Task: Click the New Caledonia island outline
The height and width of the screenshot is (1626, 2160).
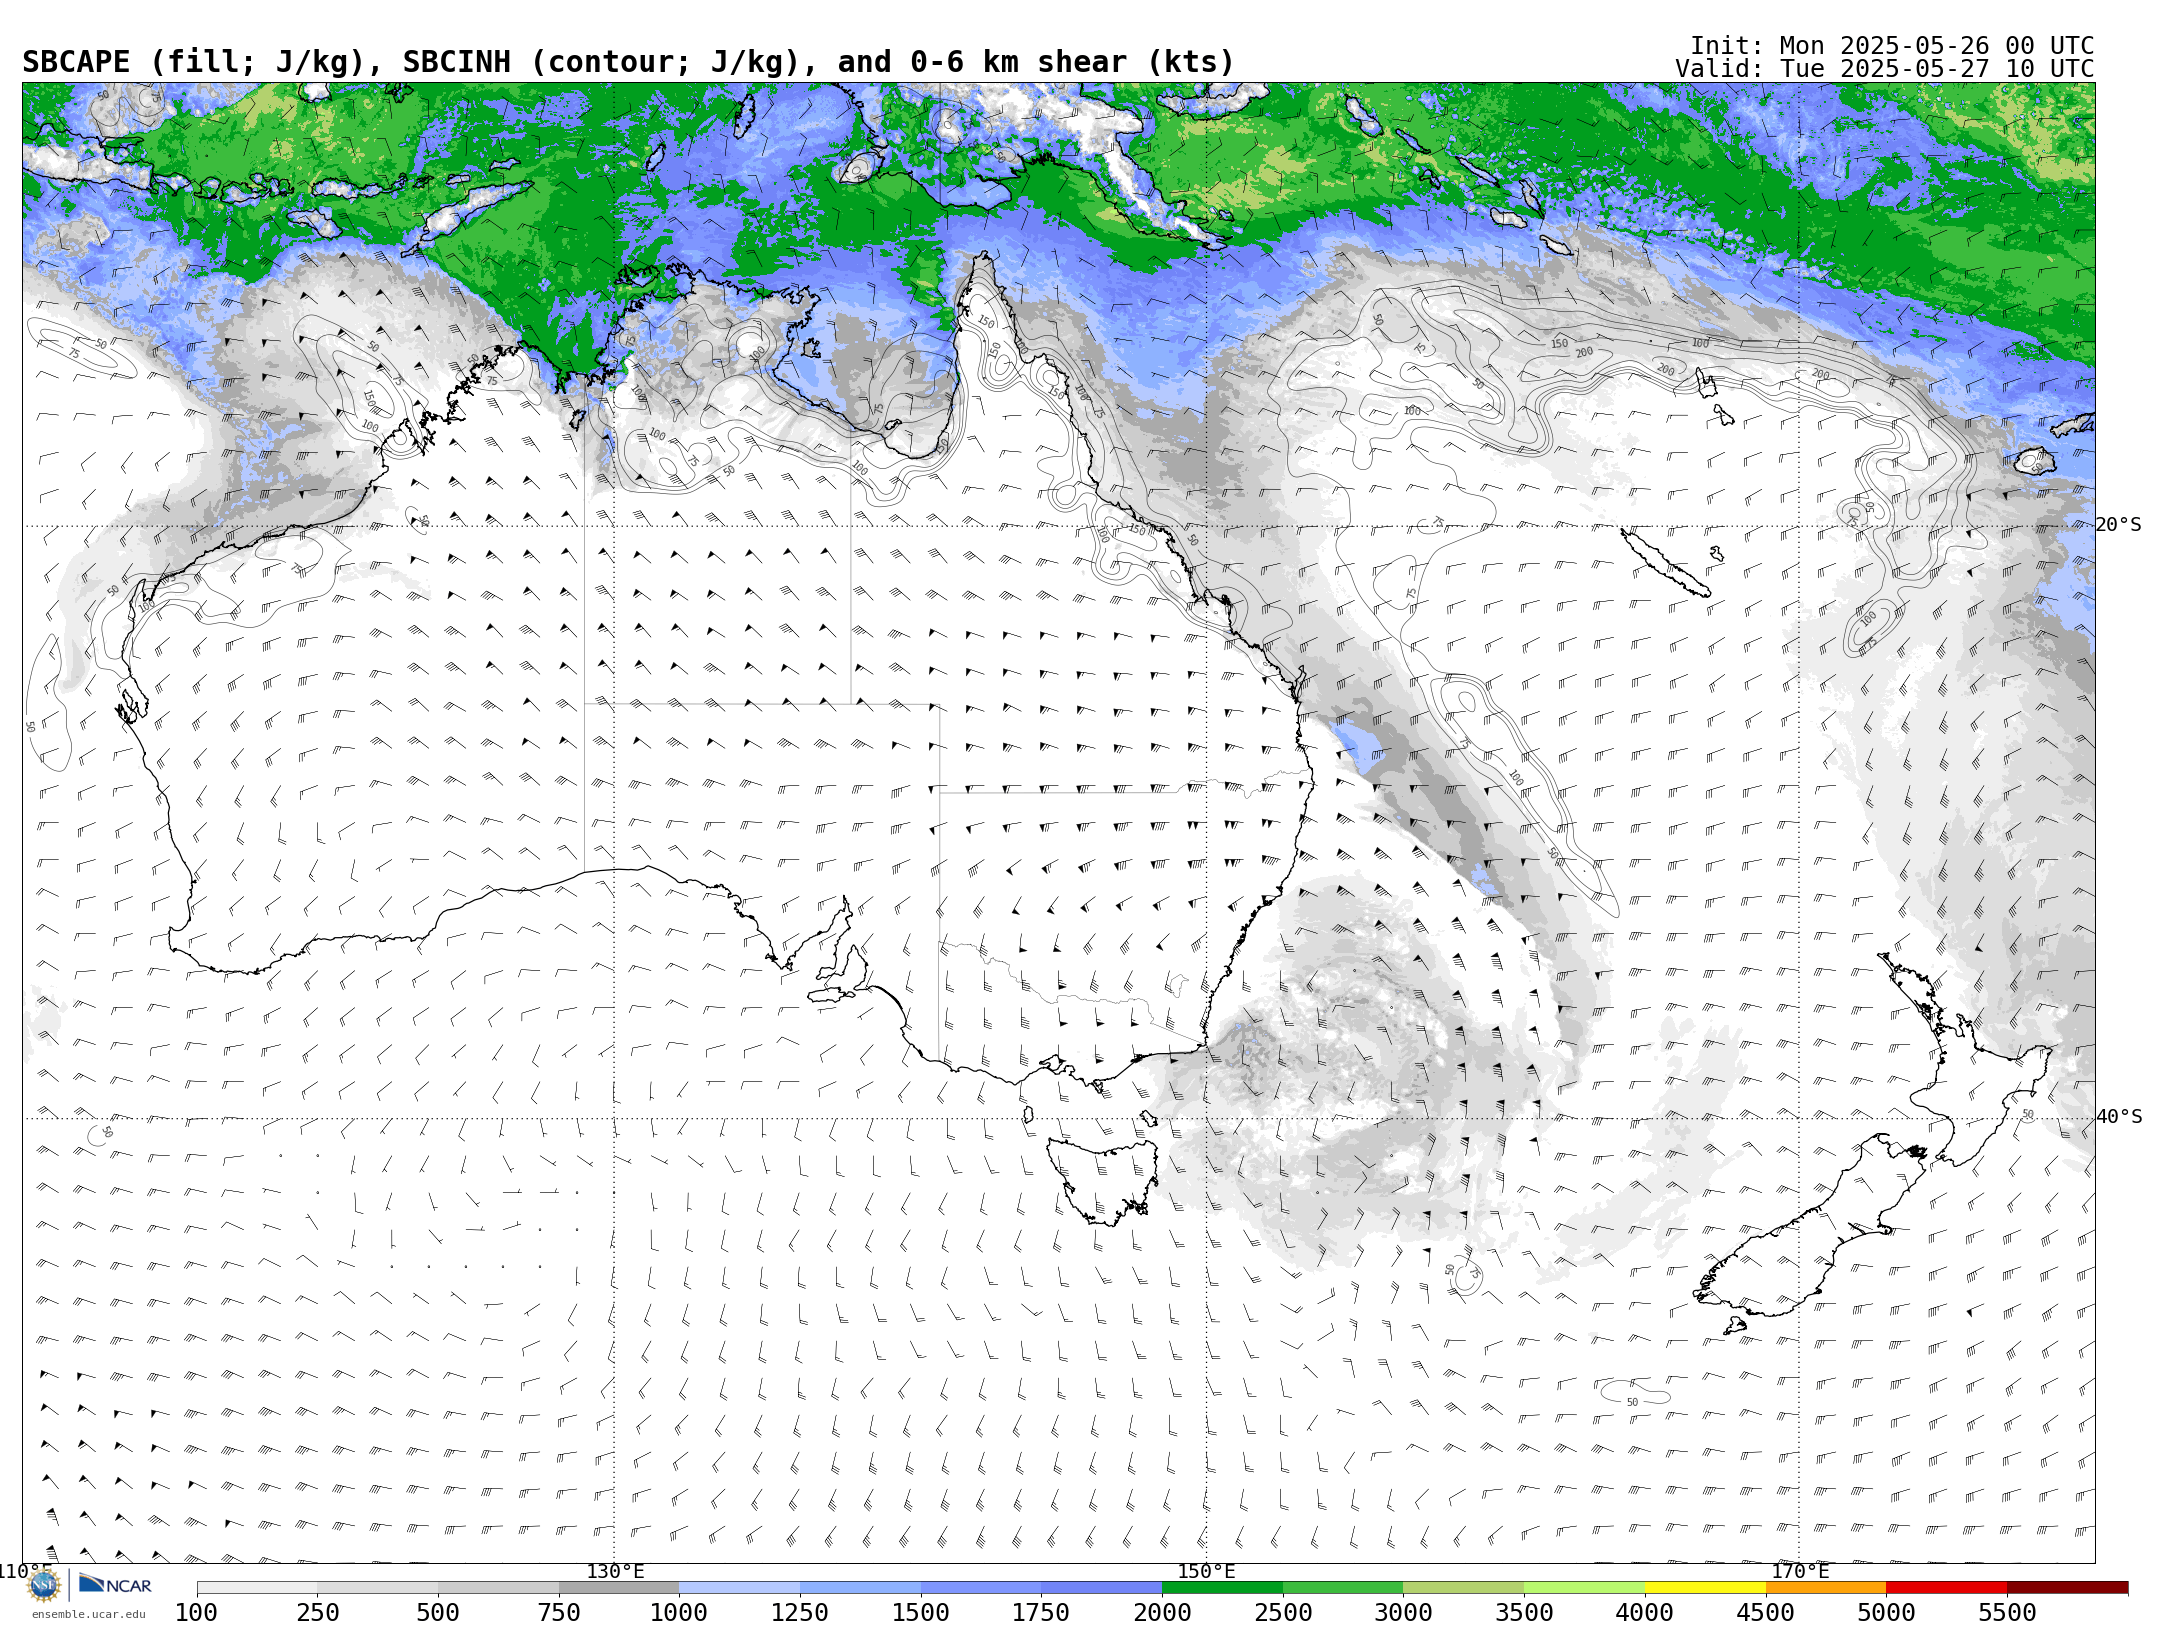Action: 1665,563
